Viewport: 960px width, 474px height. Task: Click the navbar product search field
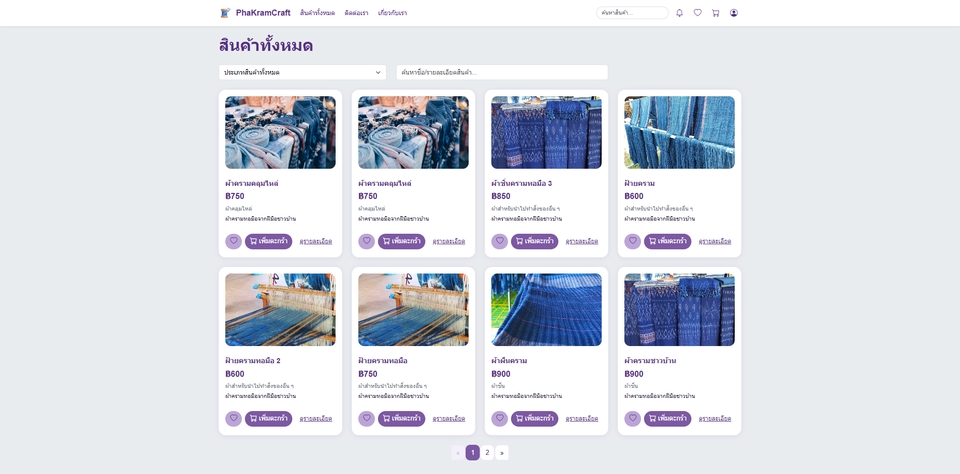(632, 13)
